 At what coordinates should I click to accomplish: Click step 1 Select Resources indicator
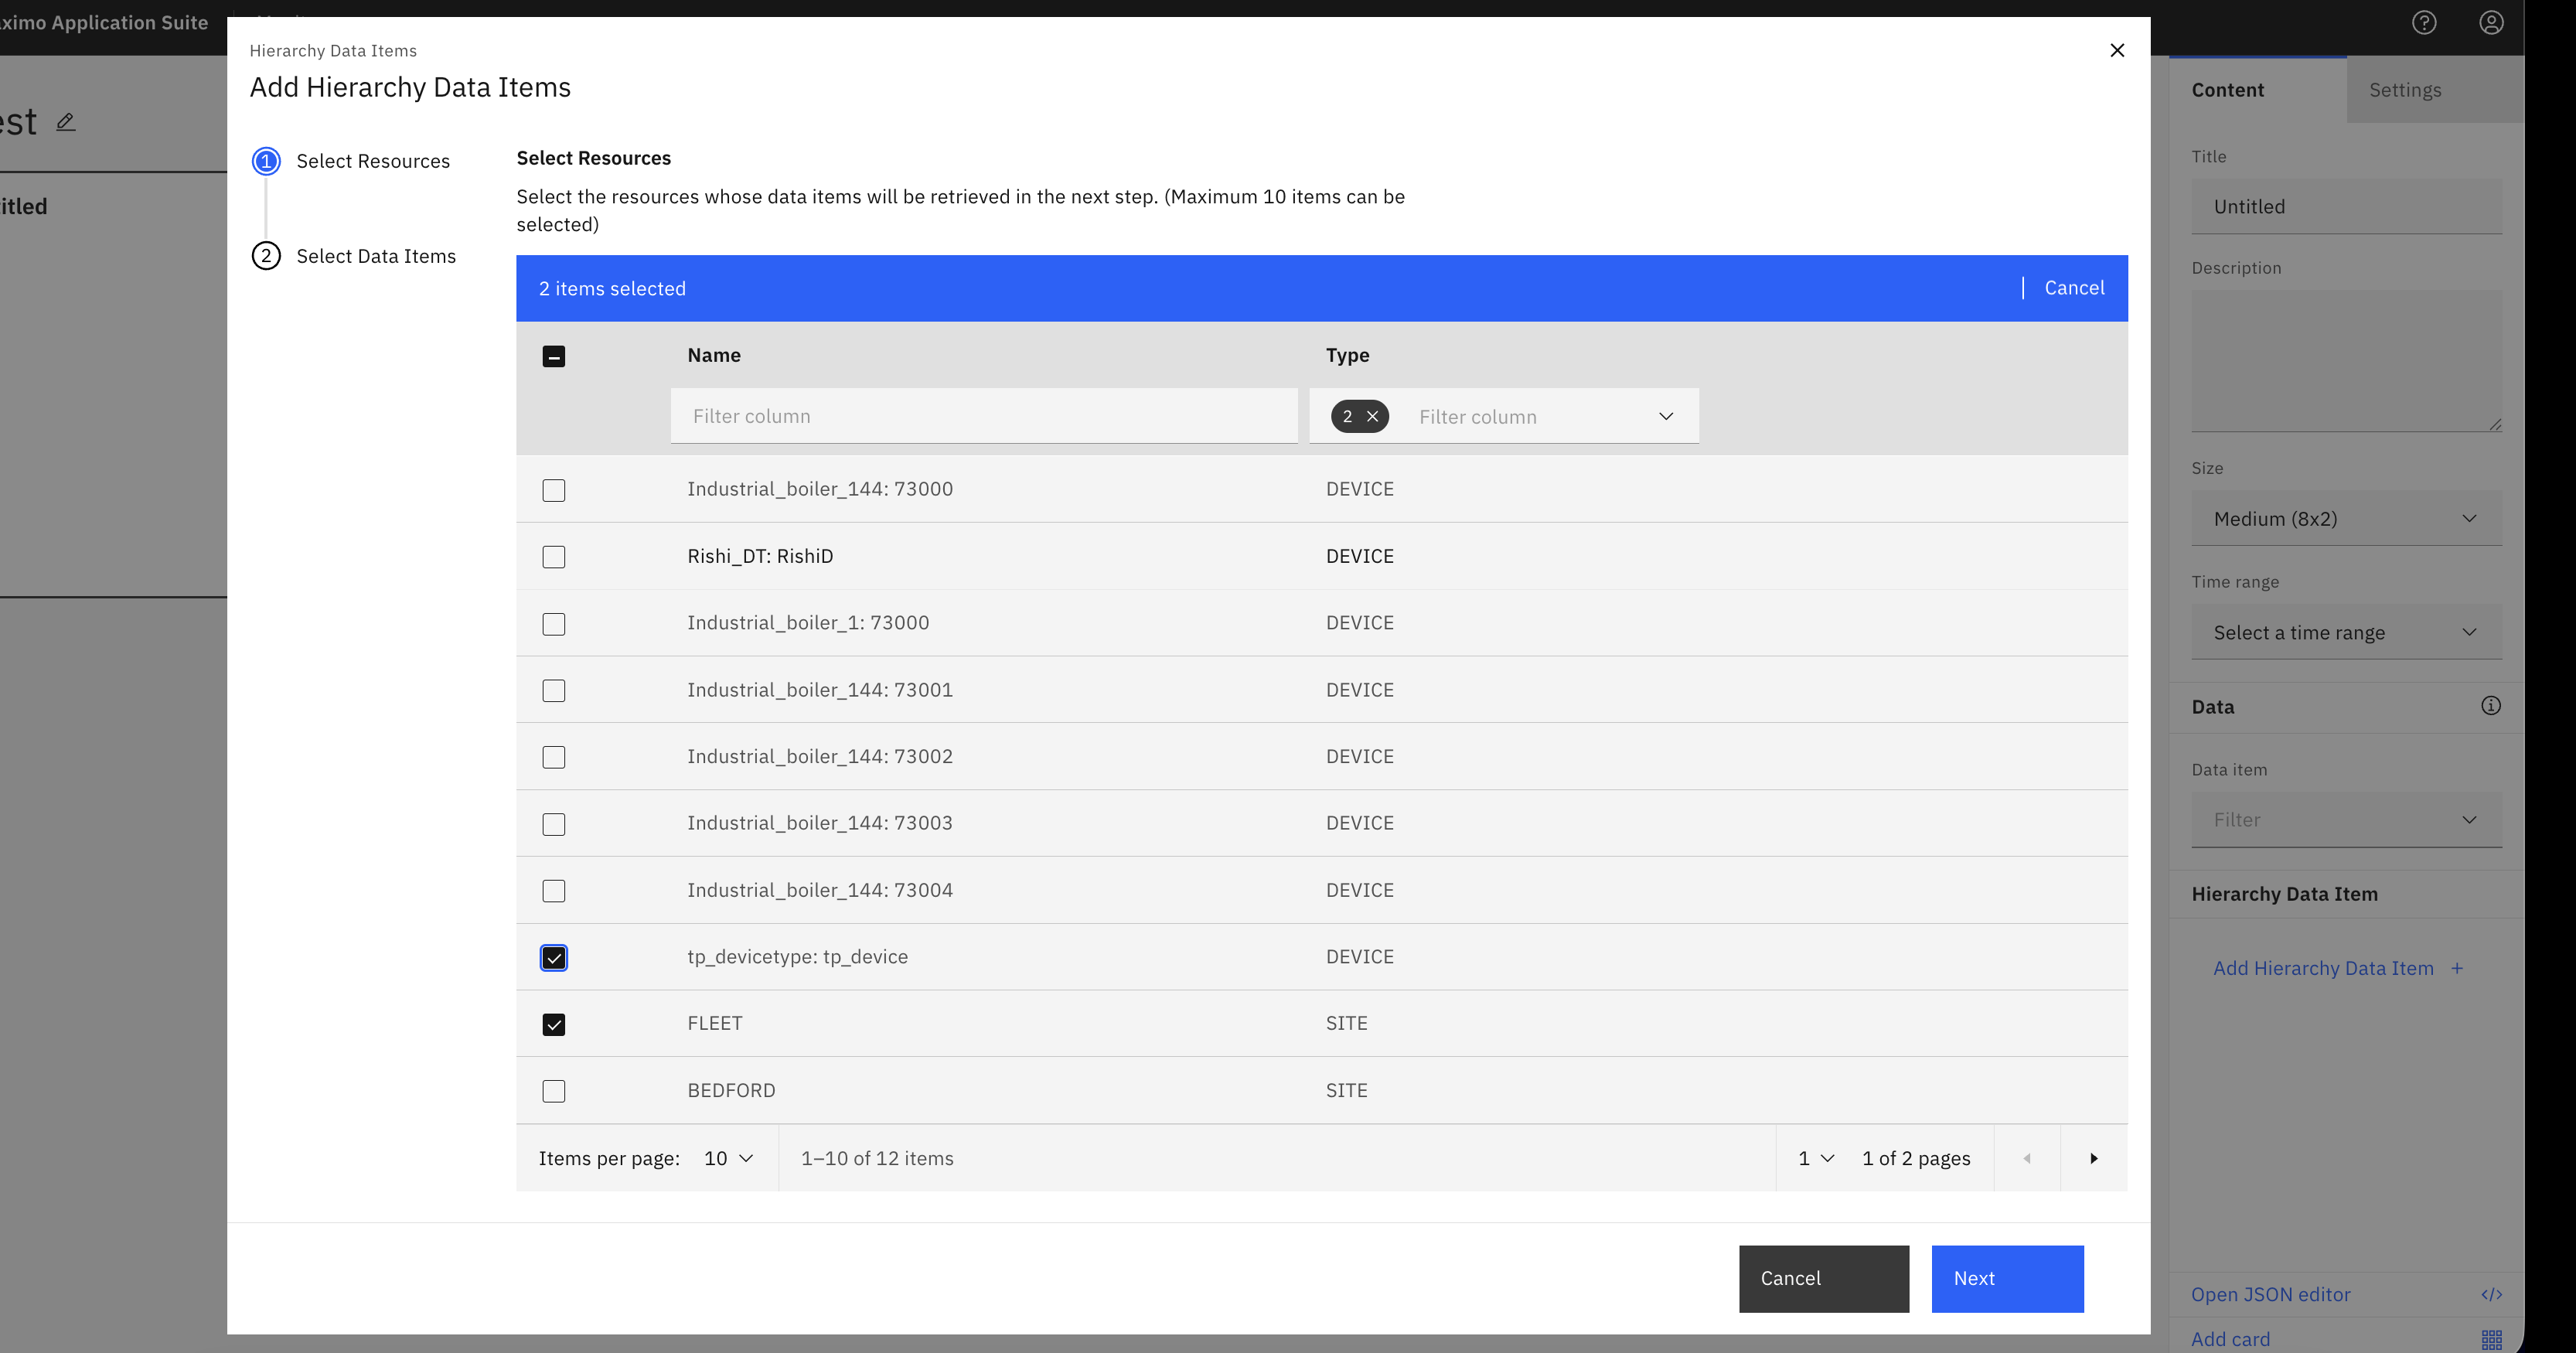266,161
